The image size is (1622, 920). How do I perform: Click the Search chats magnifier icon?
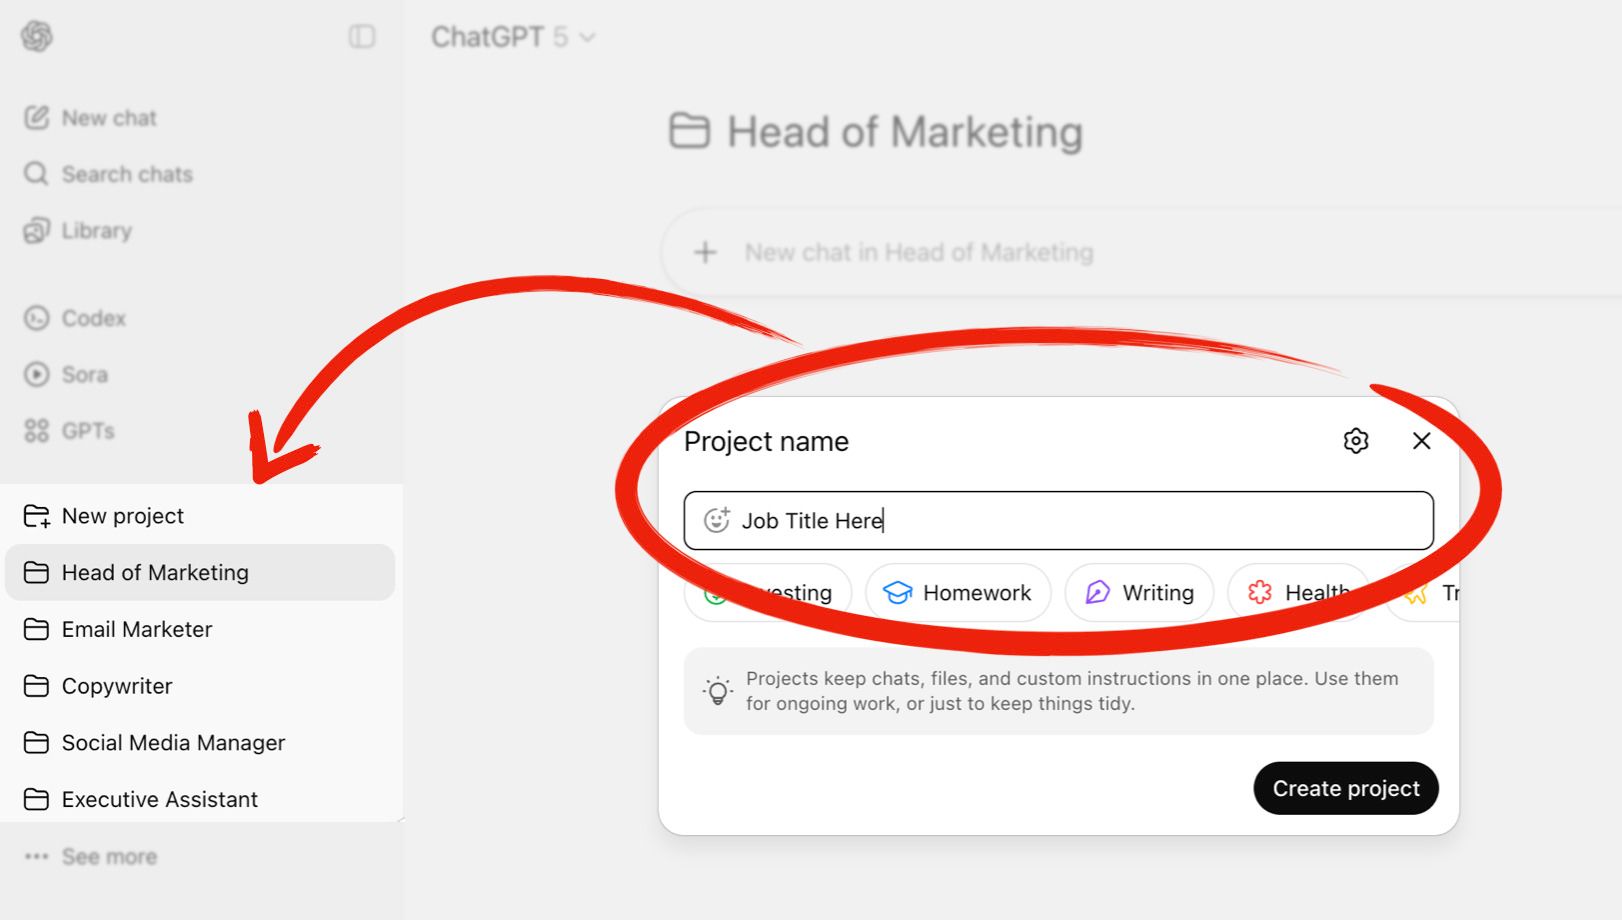tap(36, 174)
